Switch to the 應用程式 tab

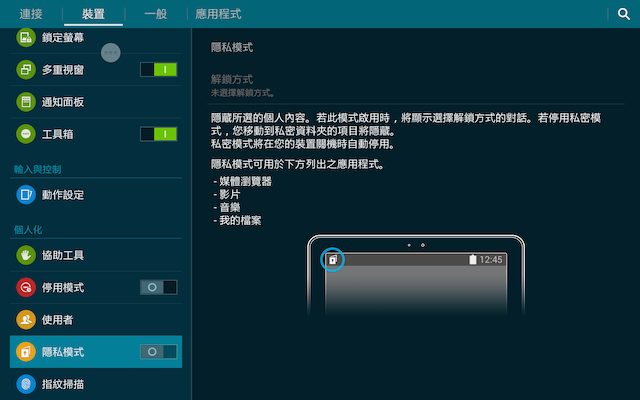(218, 14)
